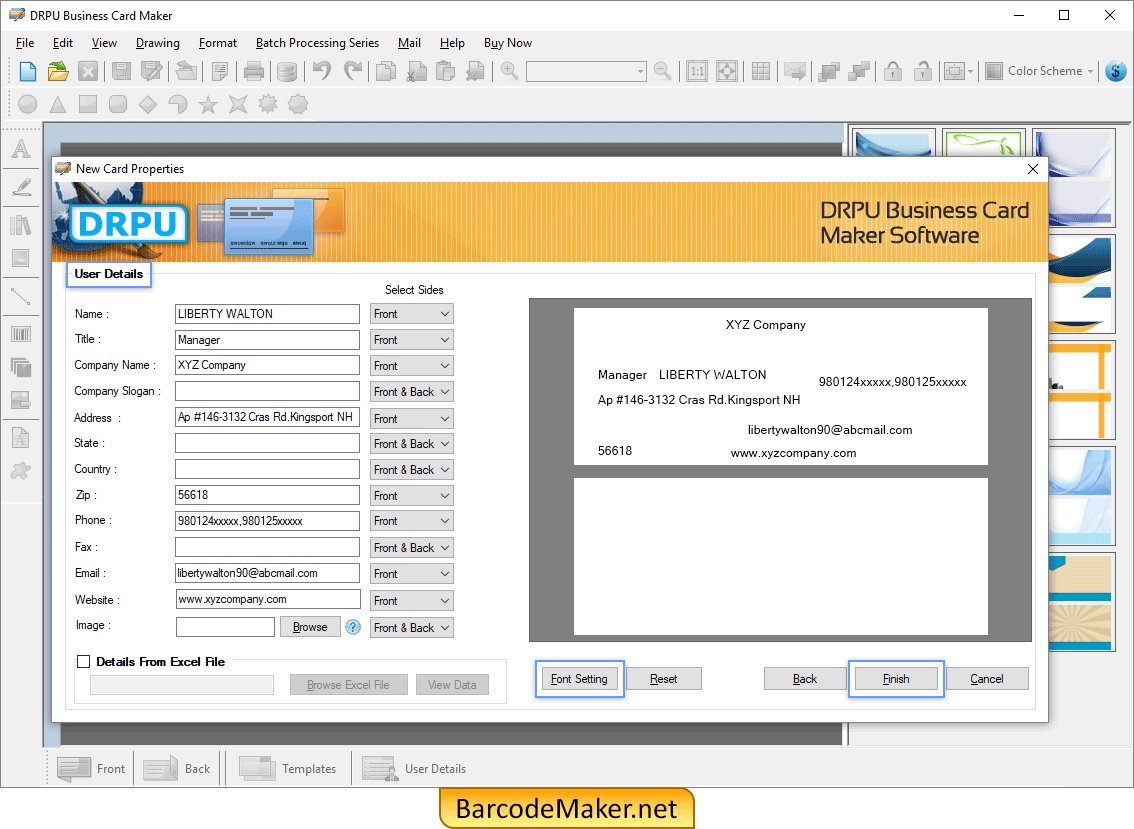
Task: Click the Finish button
Action: 896,679
